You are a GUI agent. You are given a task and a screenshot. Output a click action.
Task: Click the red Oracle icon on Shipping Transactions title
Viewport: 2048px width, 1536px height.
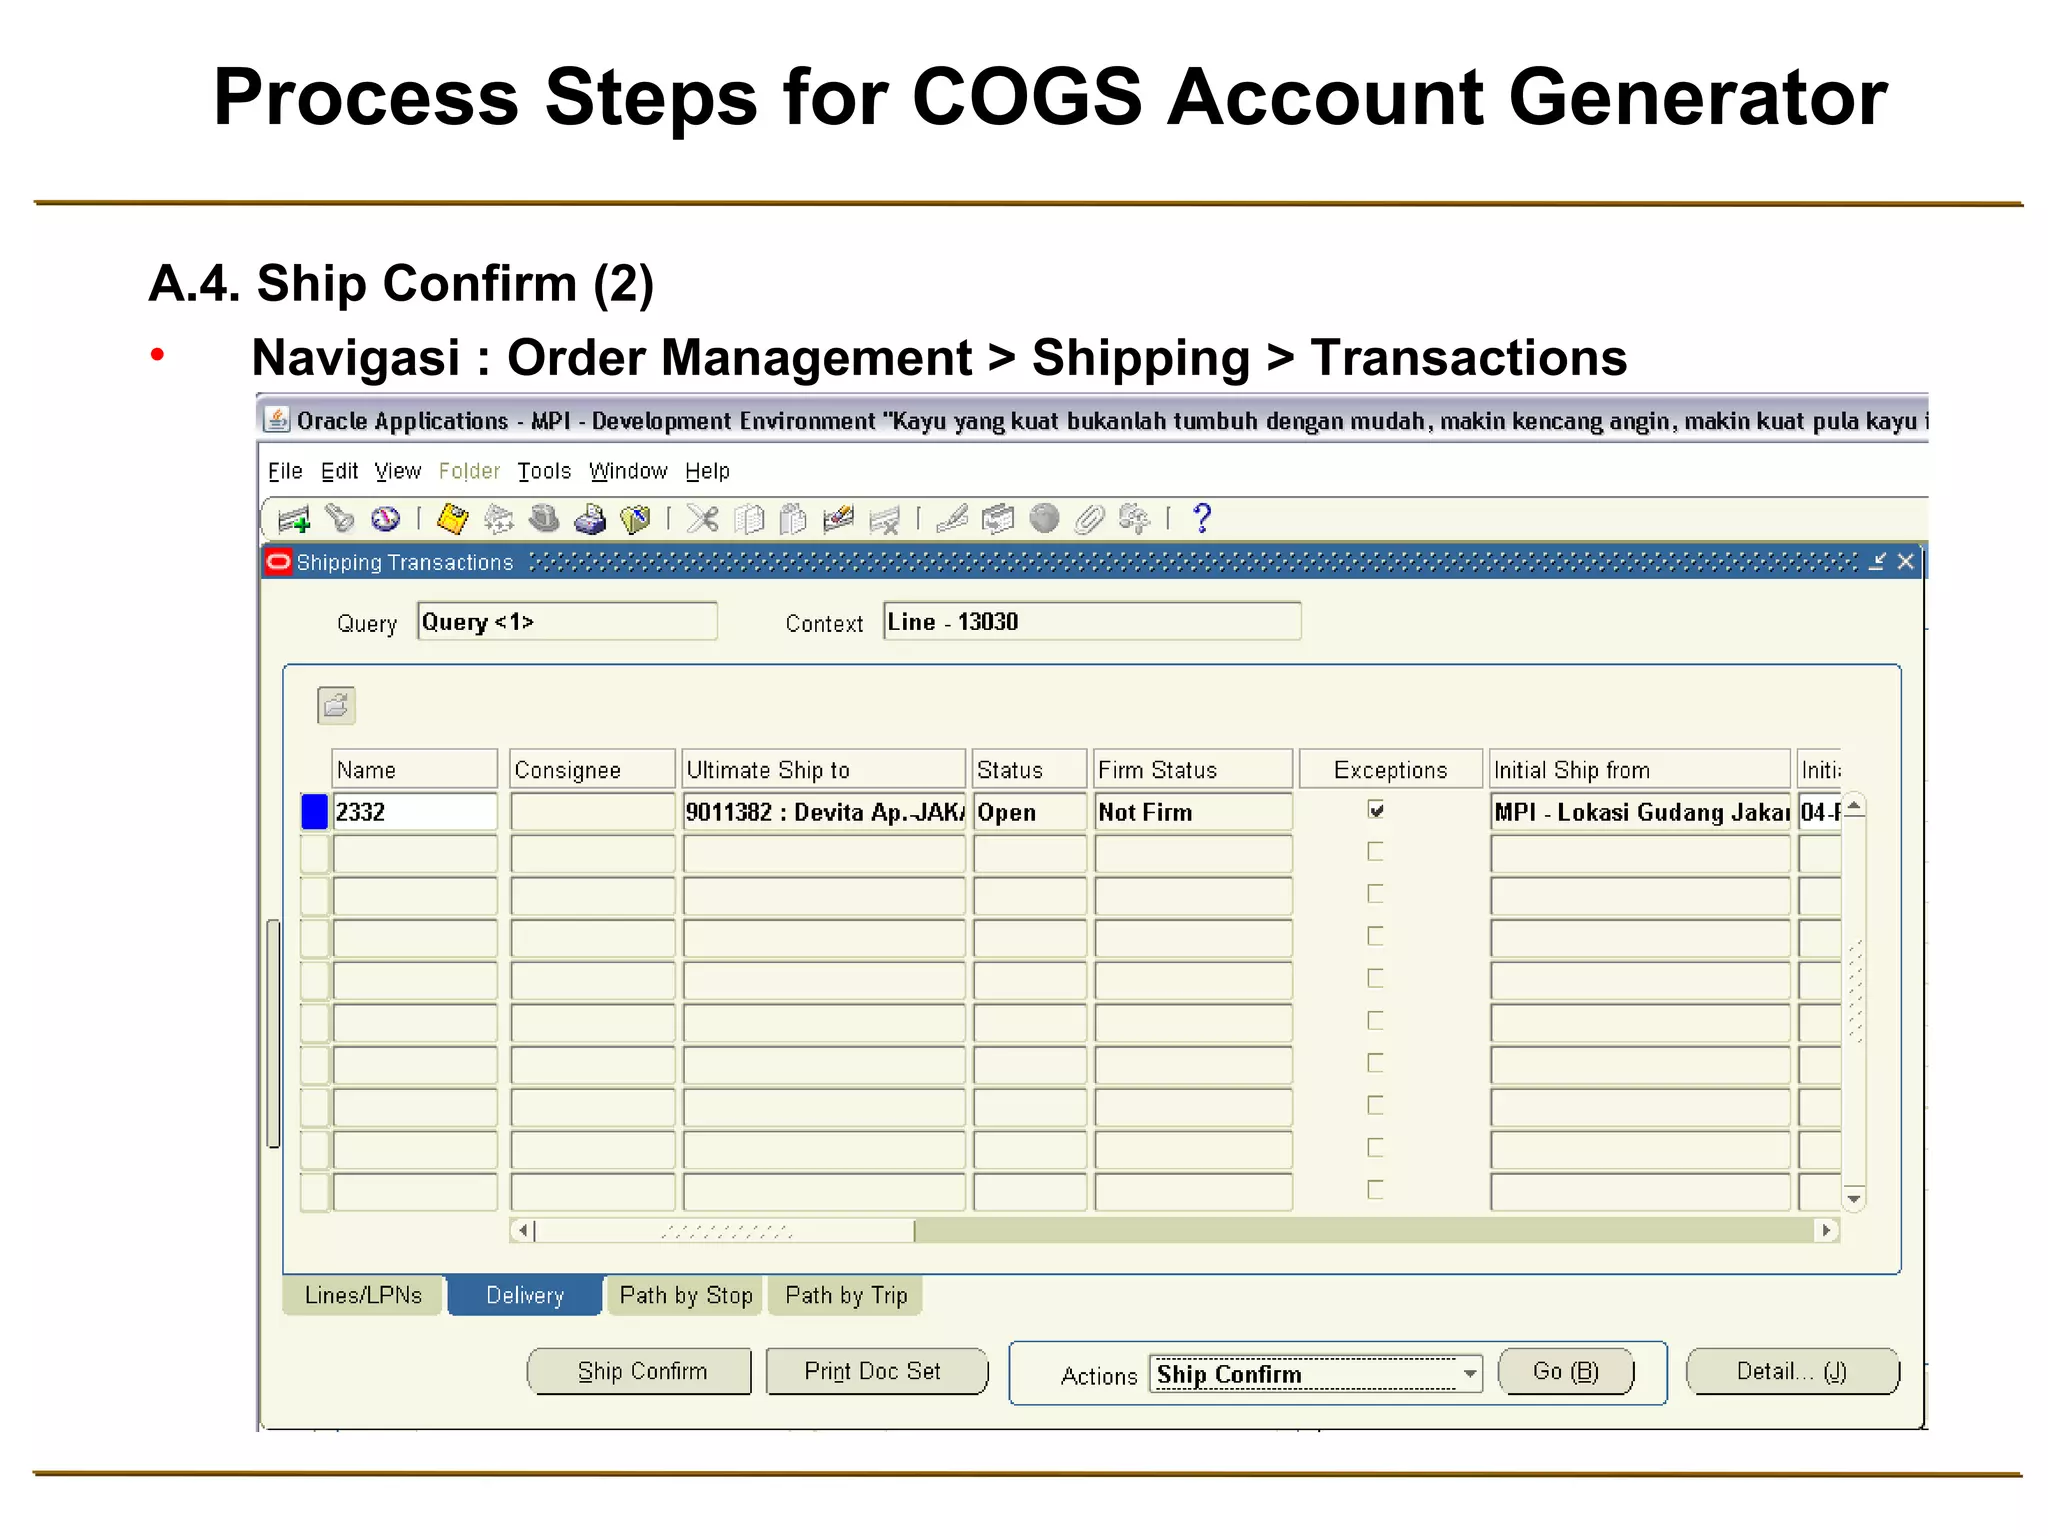pos(279,561)
